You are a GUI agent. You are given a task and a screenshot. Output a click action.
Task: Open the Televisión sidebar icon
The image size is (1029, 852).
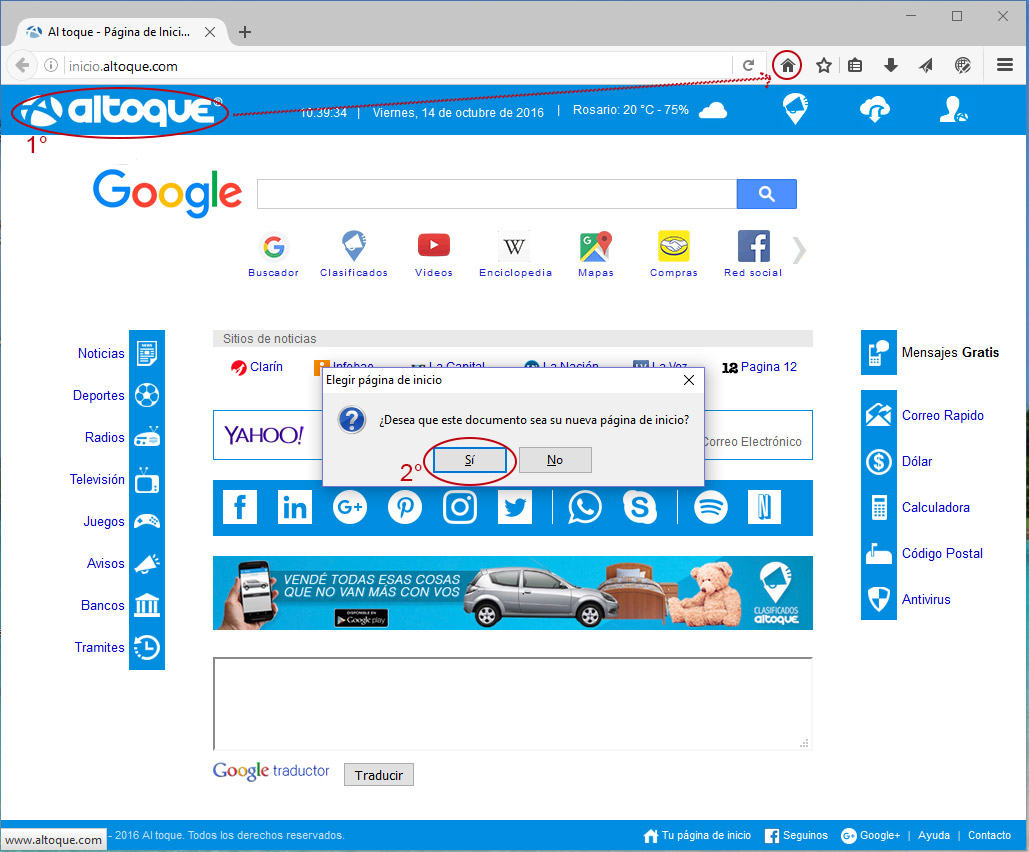[146, 480]
